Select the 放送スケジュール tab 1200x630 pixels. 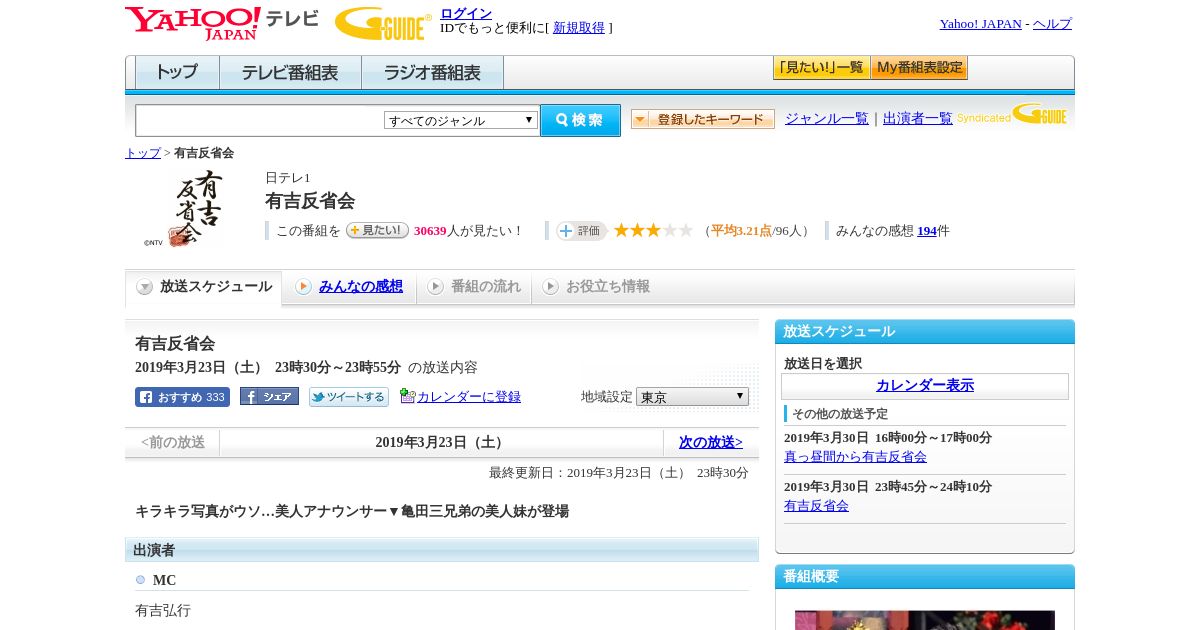pos(204,287)
